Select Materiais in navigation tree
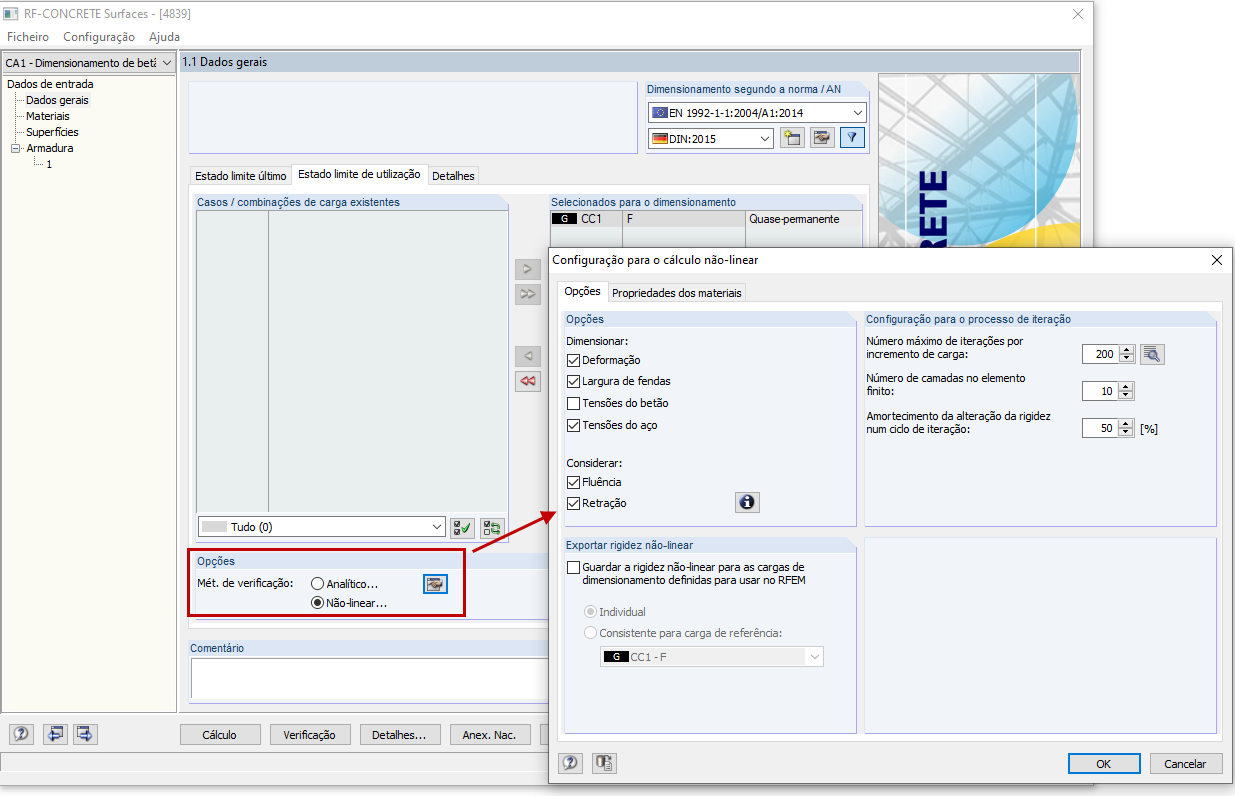The width and height of the screenshot is (1235, 796). click(48, 116)
